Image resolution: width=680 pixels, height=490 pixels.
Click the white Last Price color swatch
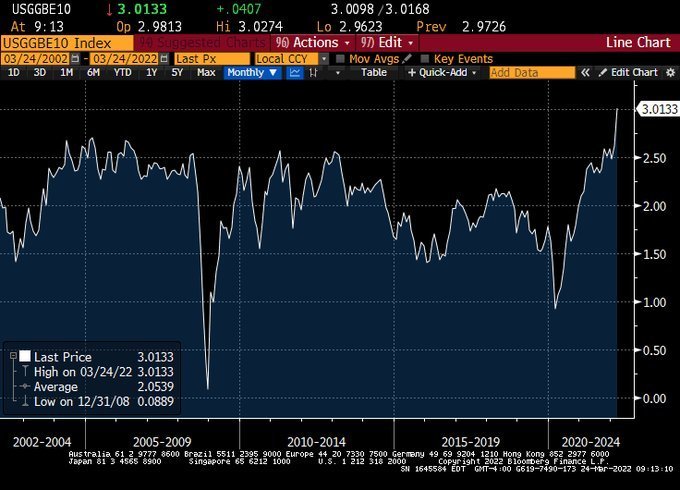pos(25,356)
